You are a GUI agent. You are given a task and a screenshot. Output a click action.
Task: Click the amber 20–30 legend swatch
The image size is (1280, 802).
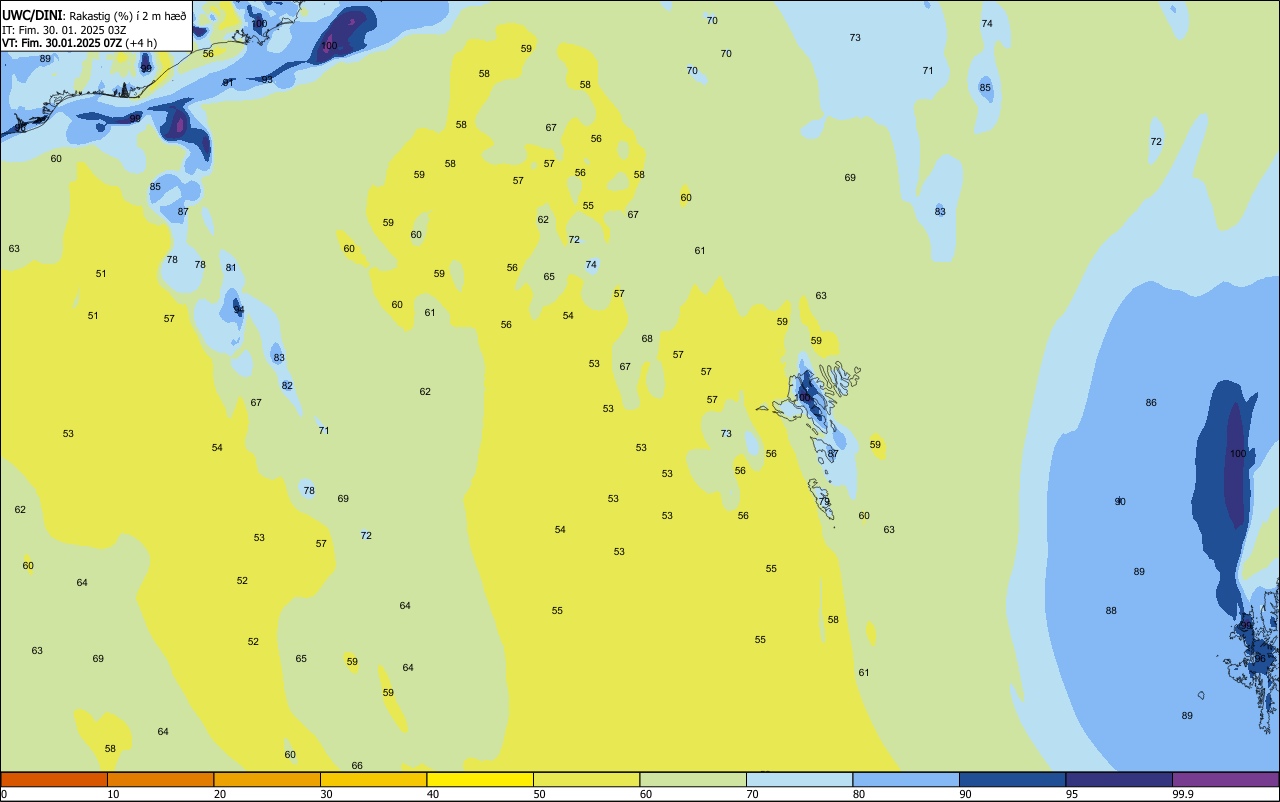[267, 779]
